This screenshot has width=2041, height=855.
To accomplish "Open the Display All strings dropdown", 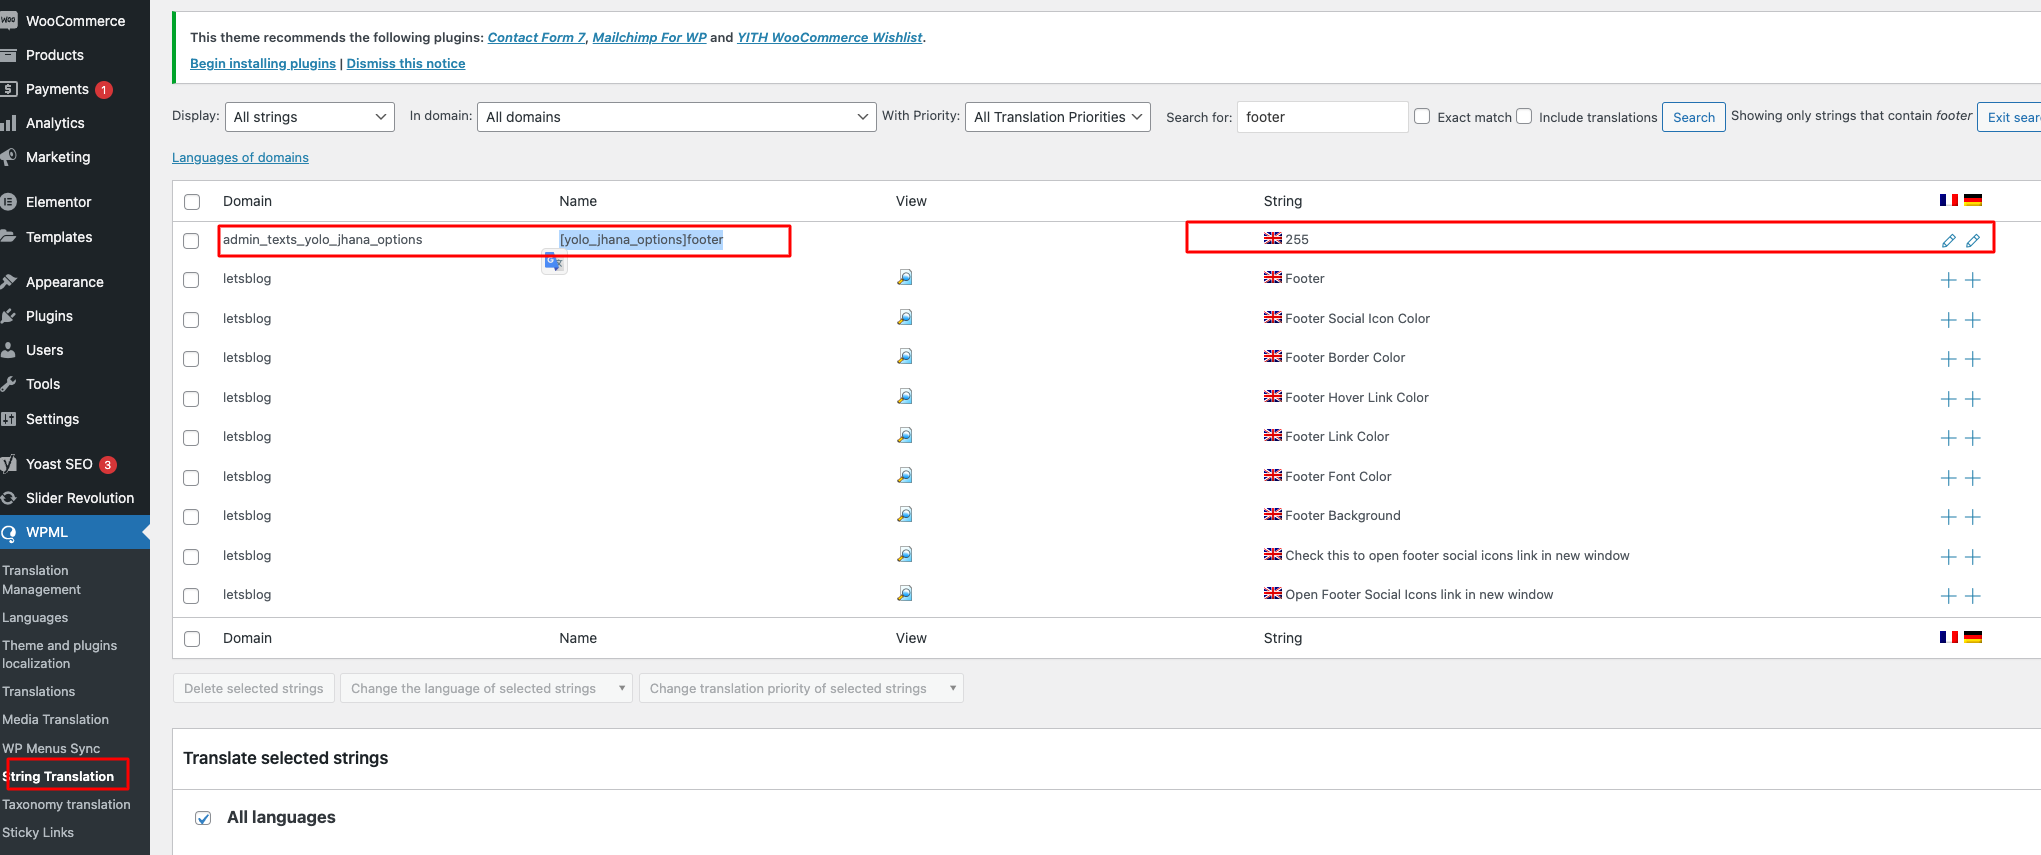I will click(x=310, y=117).
